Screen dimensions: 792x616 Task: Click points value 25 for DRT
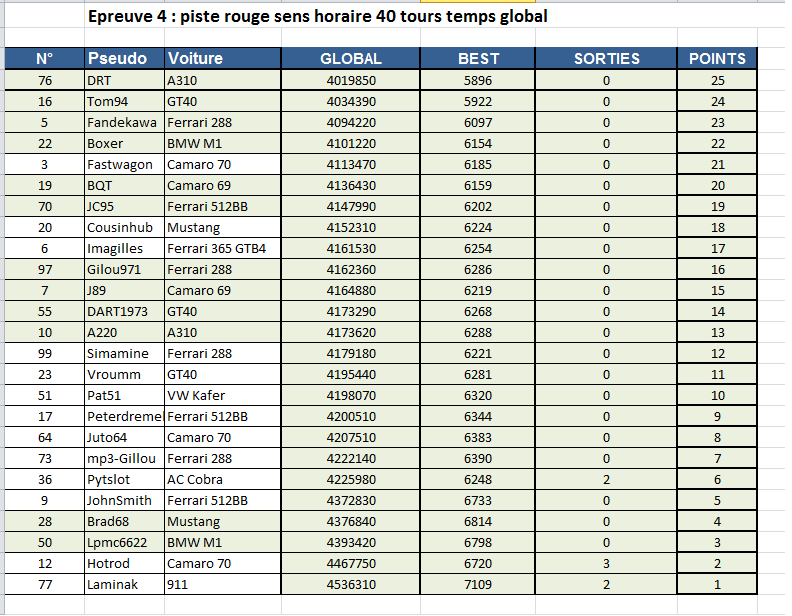point(717,80)
